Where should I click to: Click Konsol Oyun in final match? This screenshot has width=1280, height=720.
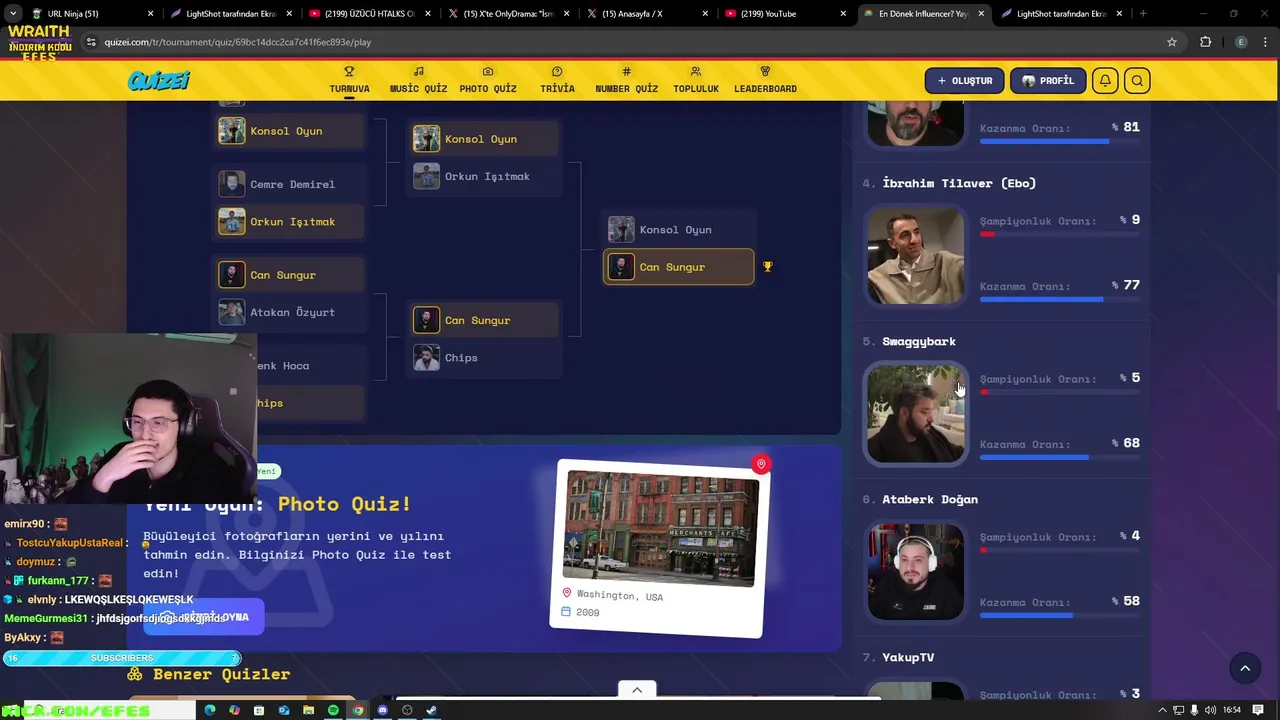point(679,230)
